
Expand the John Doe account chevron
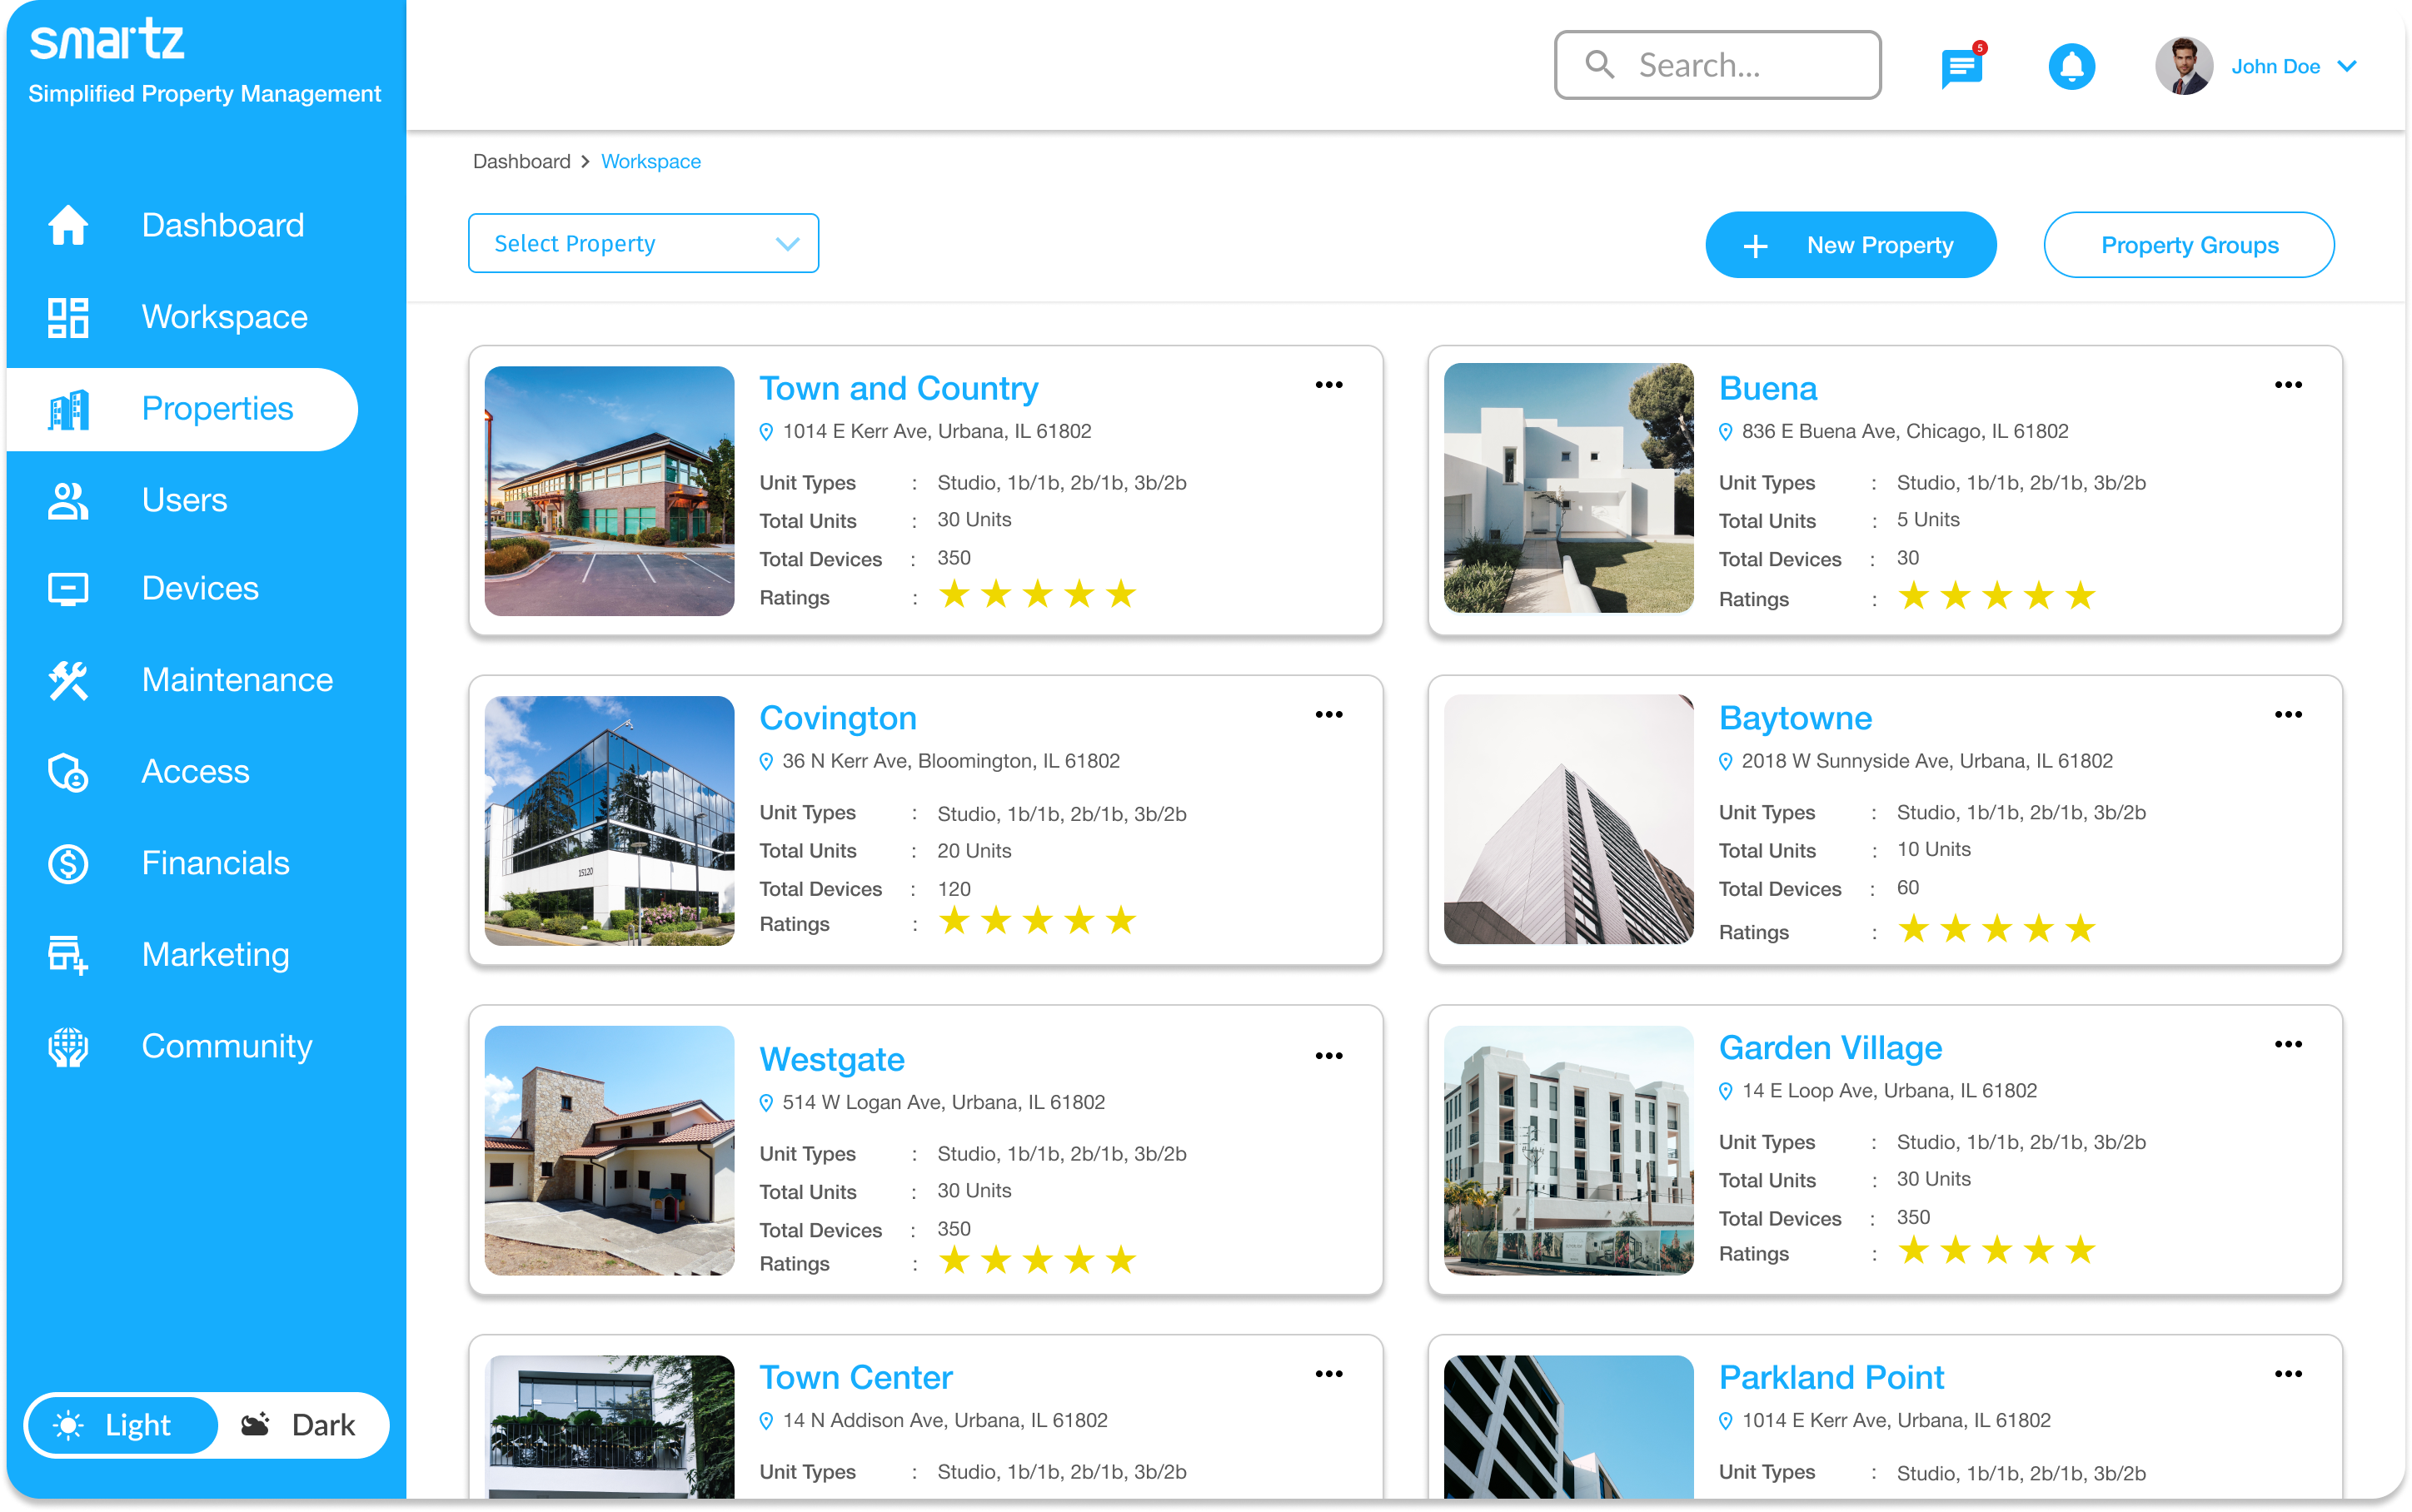2347,66
